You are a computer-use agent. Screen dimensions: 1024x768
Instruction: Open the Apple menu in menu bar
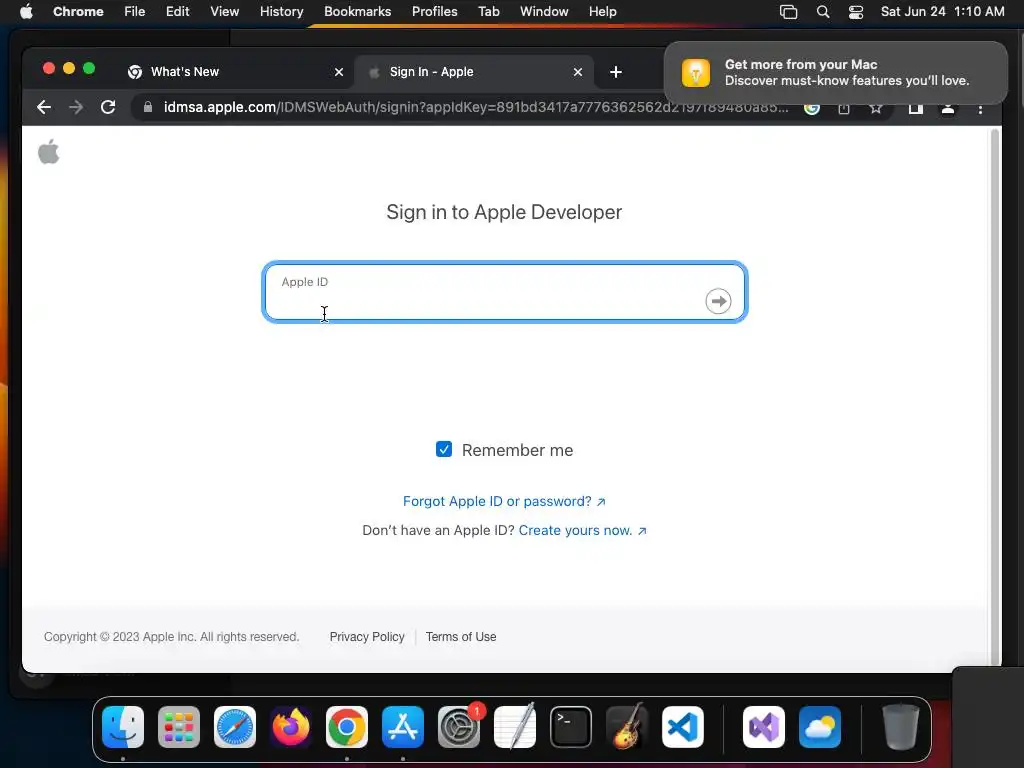pos(26,12)
